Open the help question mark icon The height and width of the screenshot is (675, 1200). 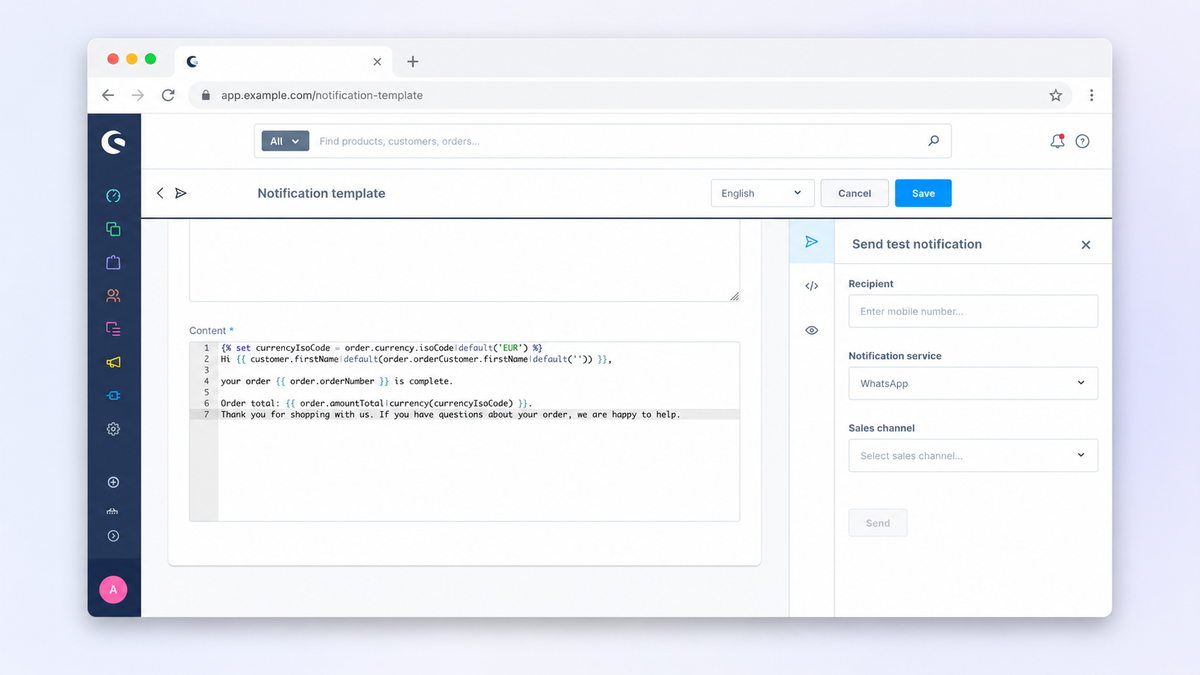pyautogui.click(x=1082, y=142)
